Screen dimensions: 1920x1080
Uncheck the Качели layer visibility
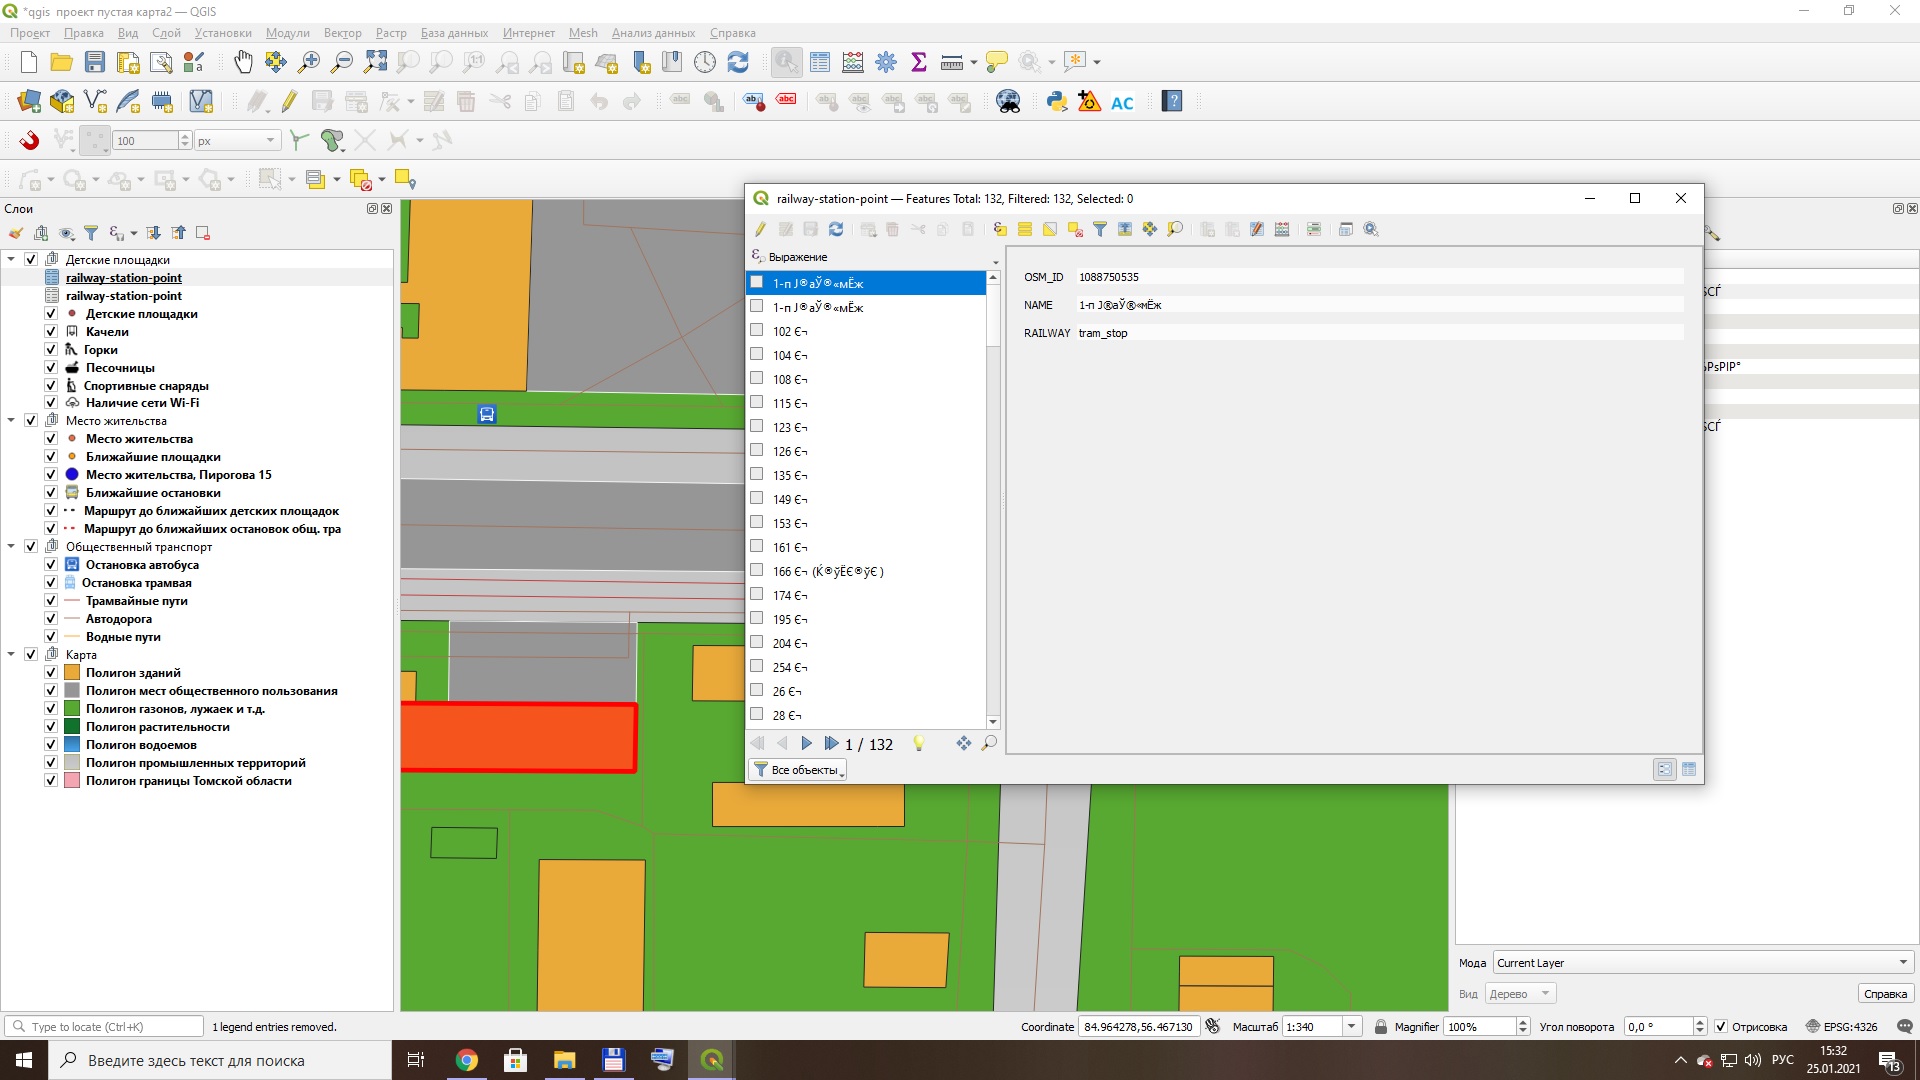coord(51,332)
